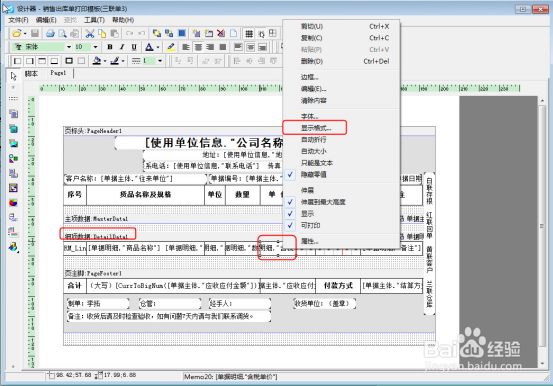The height and width of the screenshot is (386, 553).
Task: Cut the selection with scissors icon
Action: click(90, 34)
